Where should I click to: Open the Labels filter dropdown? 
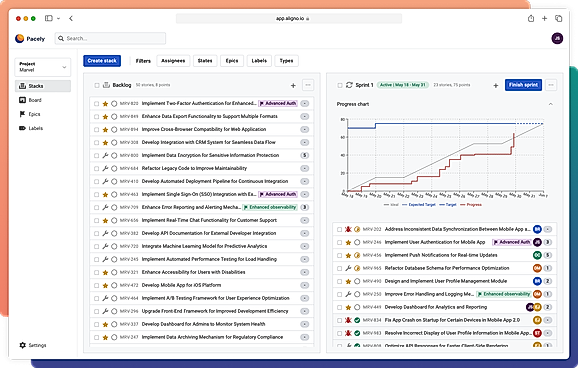tap(259, 61)
